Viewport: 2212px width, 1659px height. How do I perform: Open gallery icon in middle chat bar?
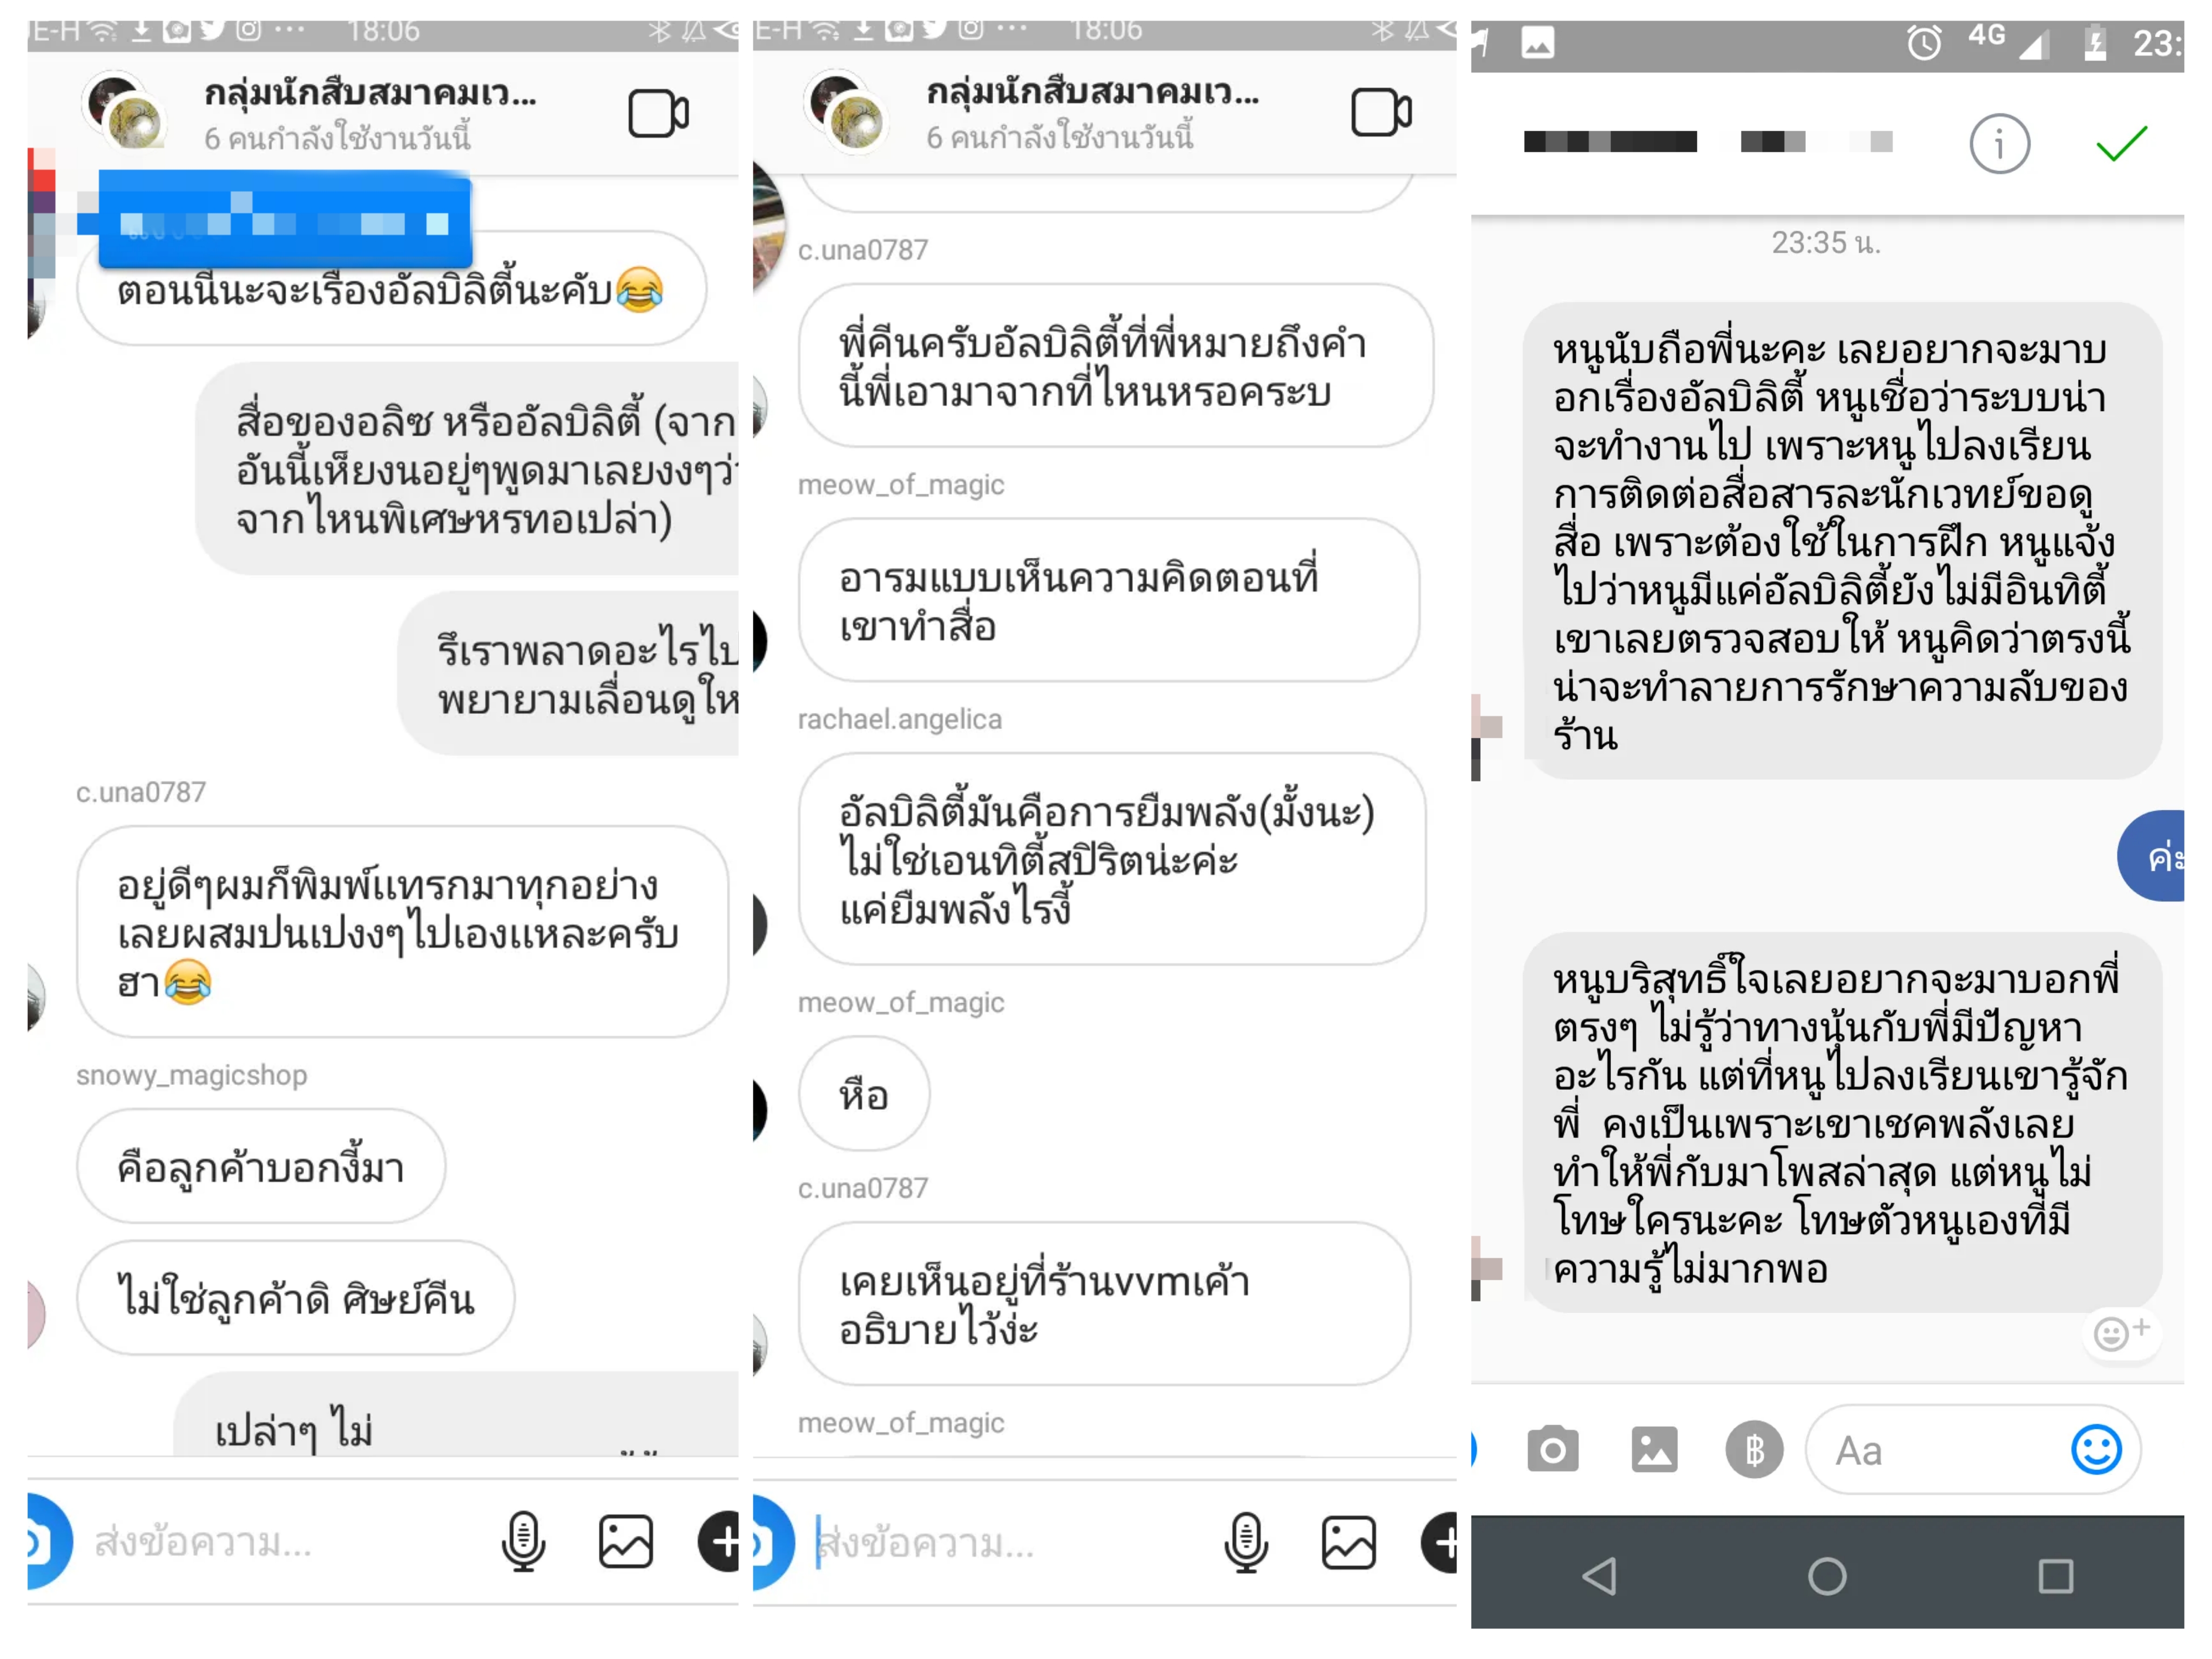[x=1349, y=1542]
